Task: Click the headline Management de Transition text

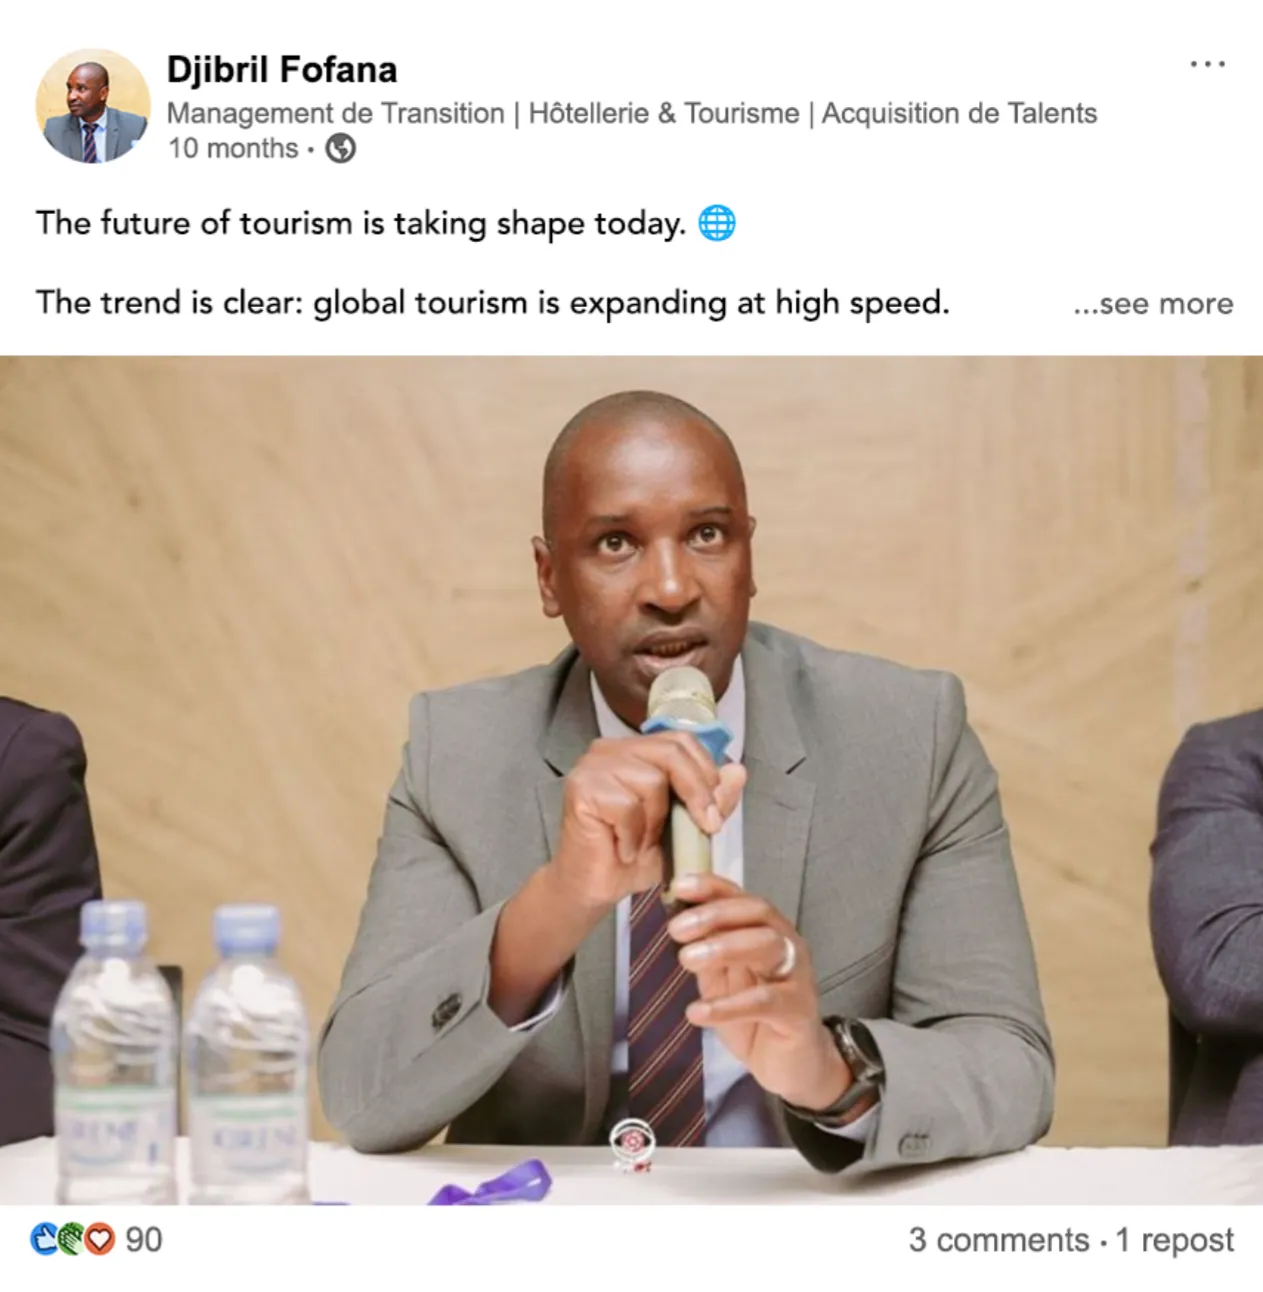Action: pos(335,114)
